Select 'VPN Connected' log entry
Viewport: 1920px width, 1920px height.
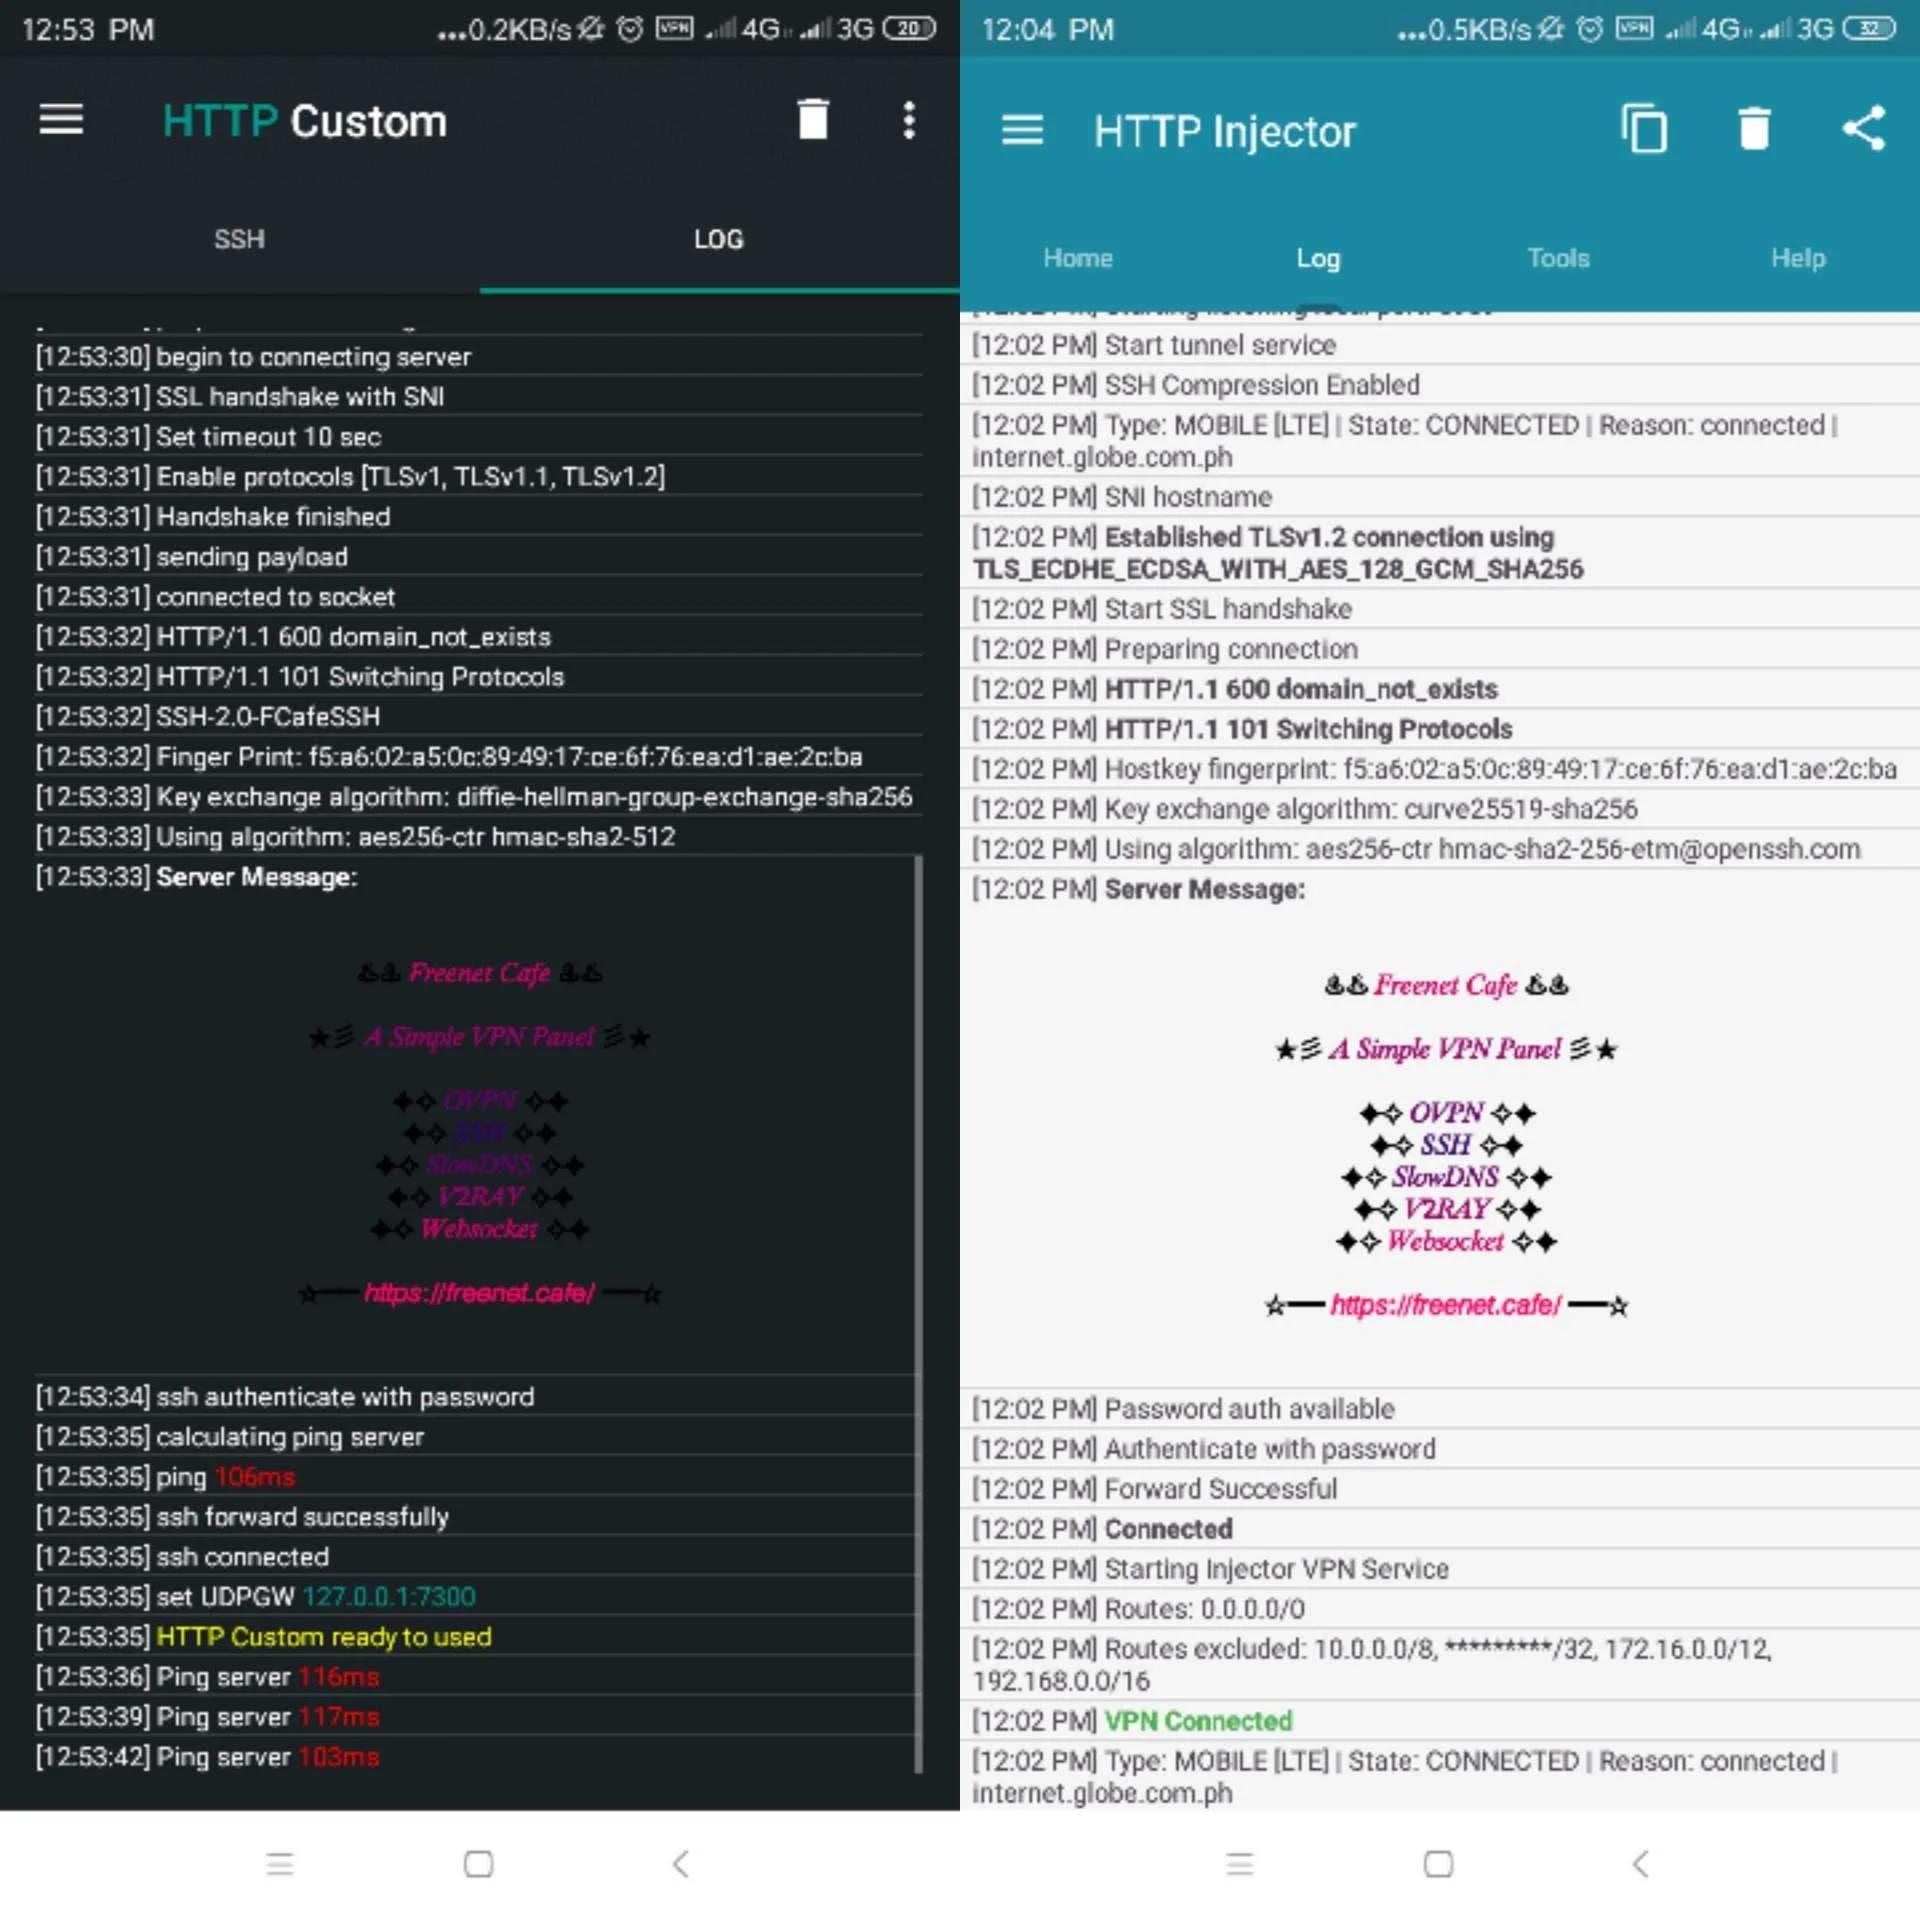click(x=1440, y=1720)
